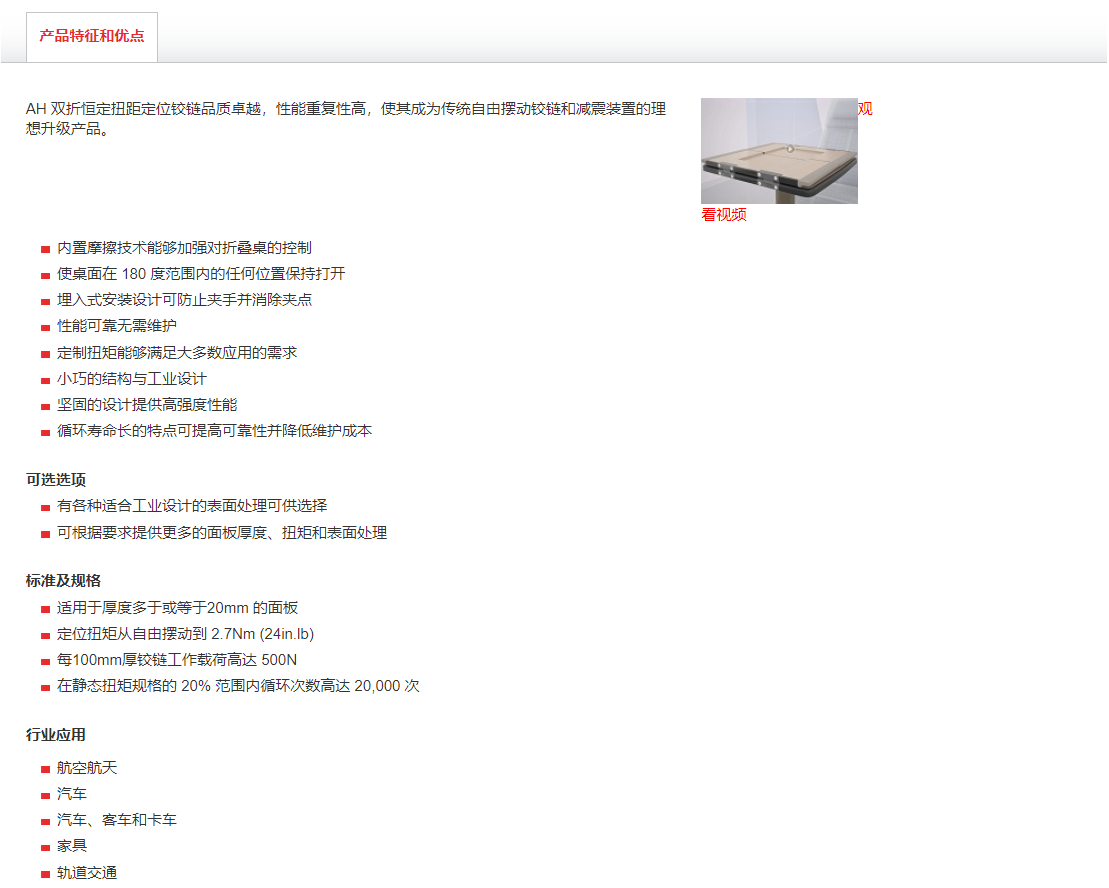Click the industry item 家具
The width and height of the screenshot is (1109, 888).
click(x=71, y=846)
